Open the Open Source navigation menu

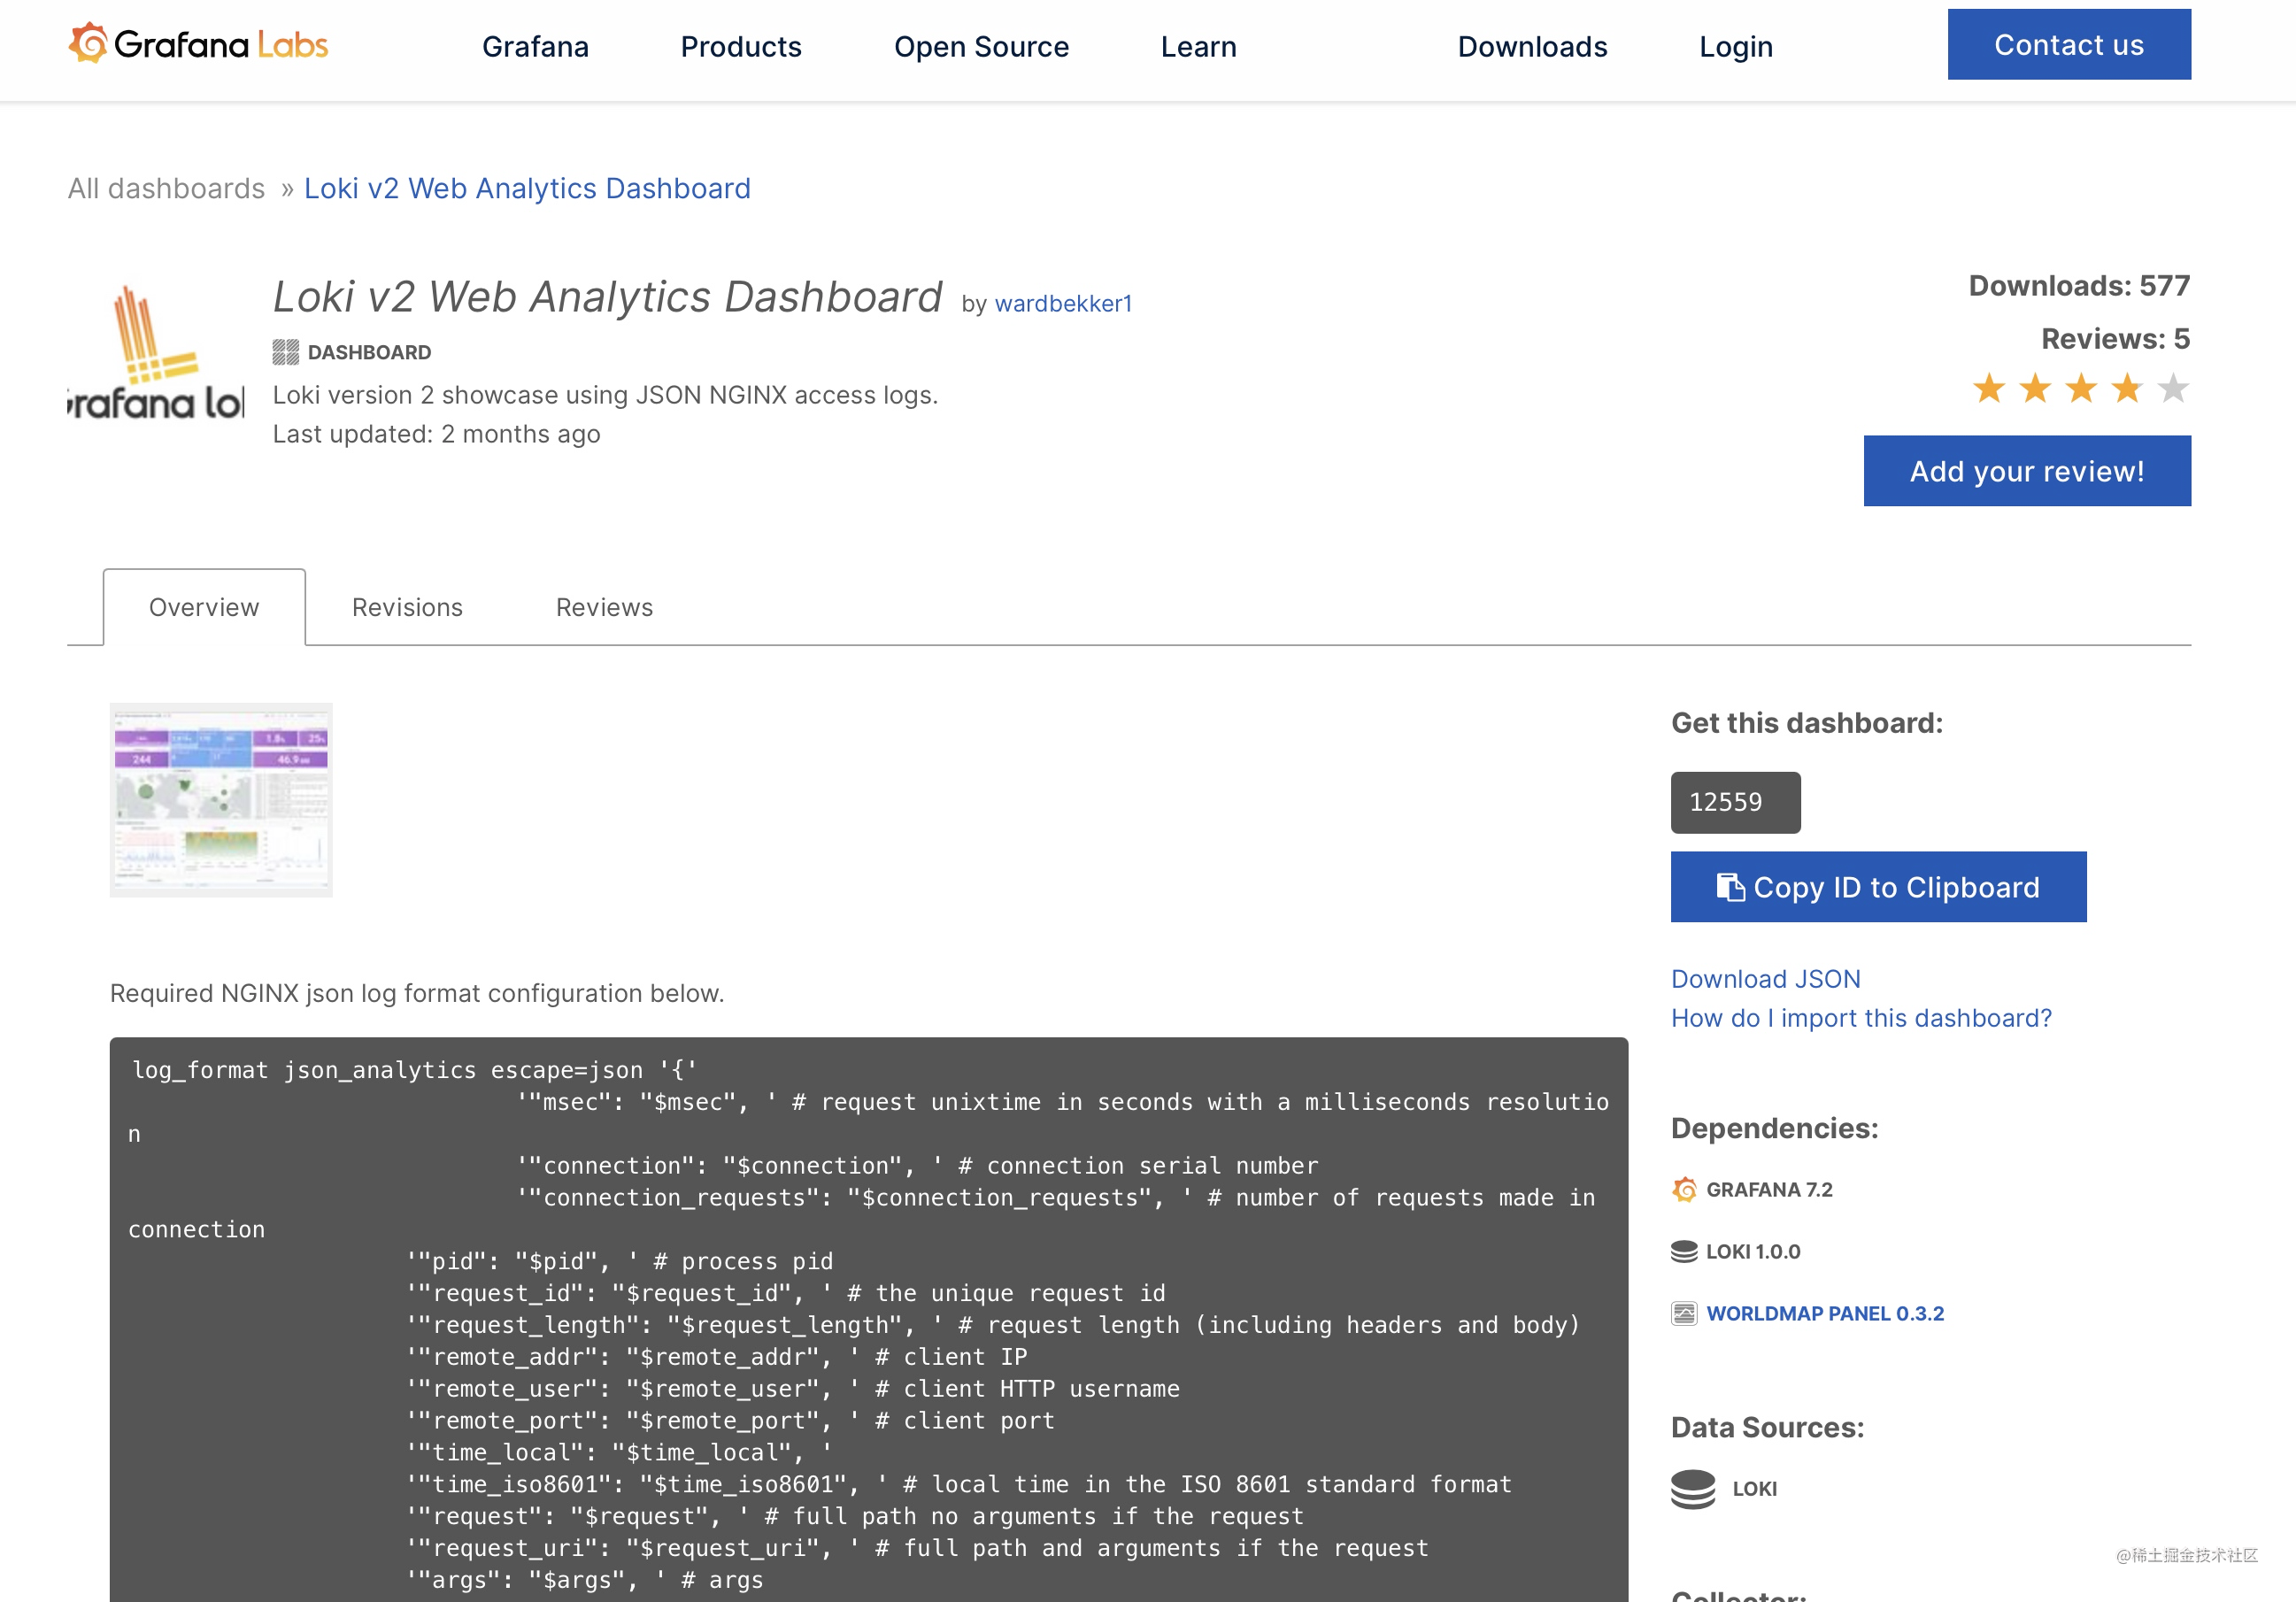coord(982,46)
